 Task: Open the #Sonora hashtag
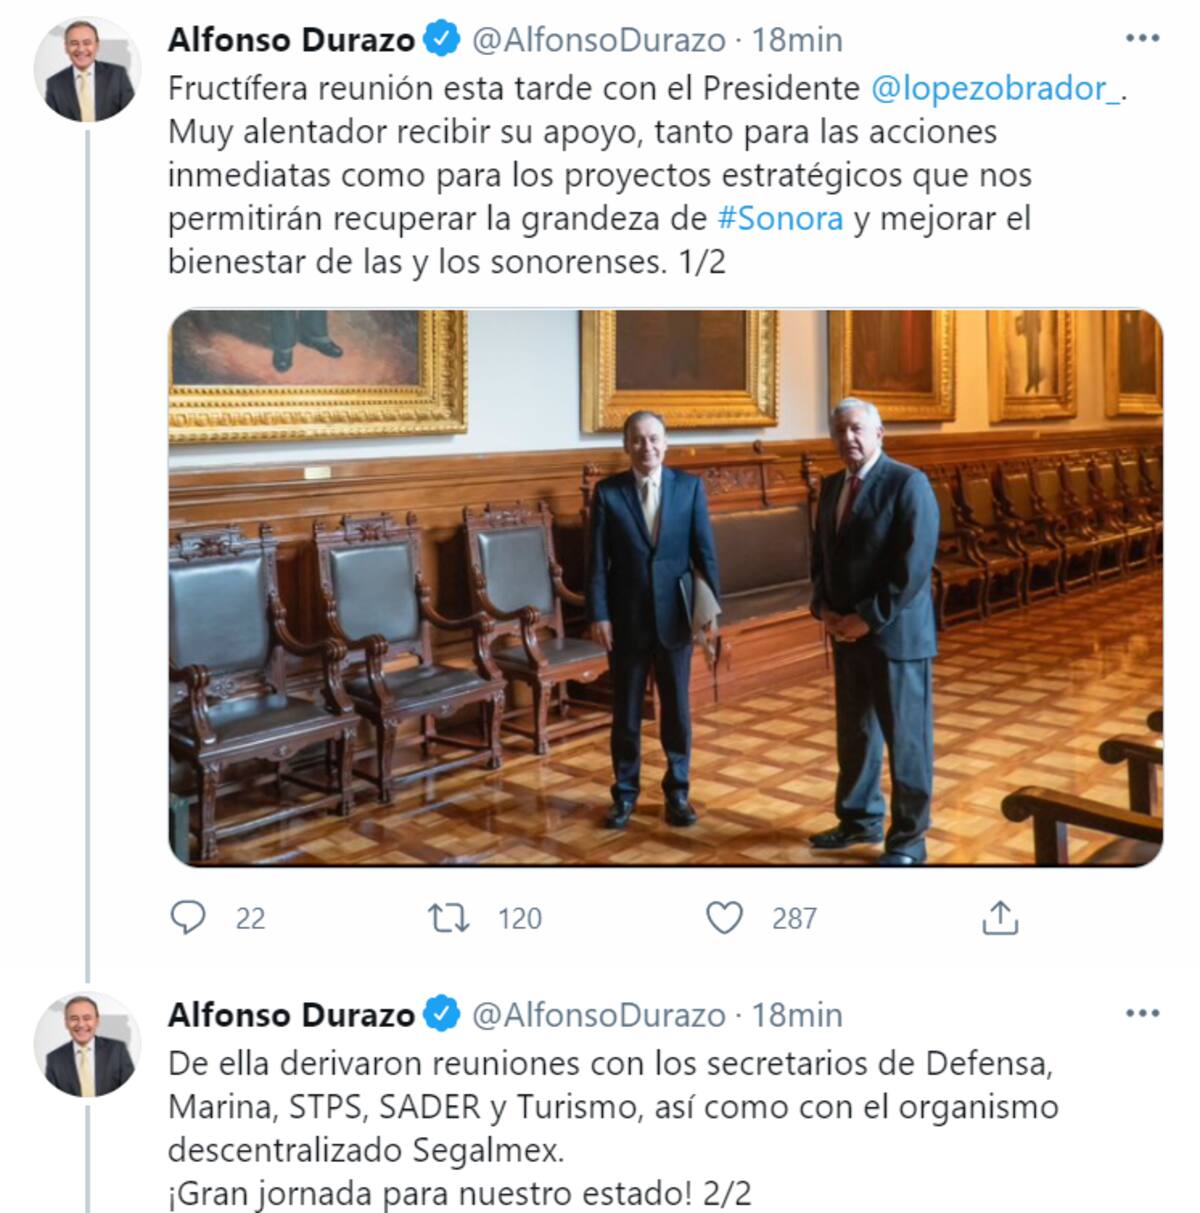(781, 218)
